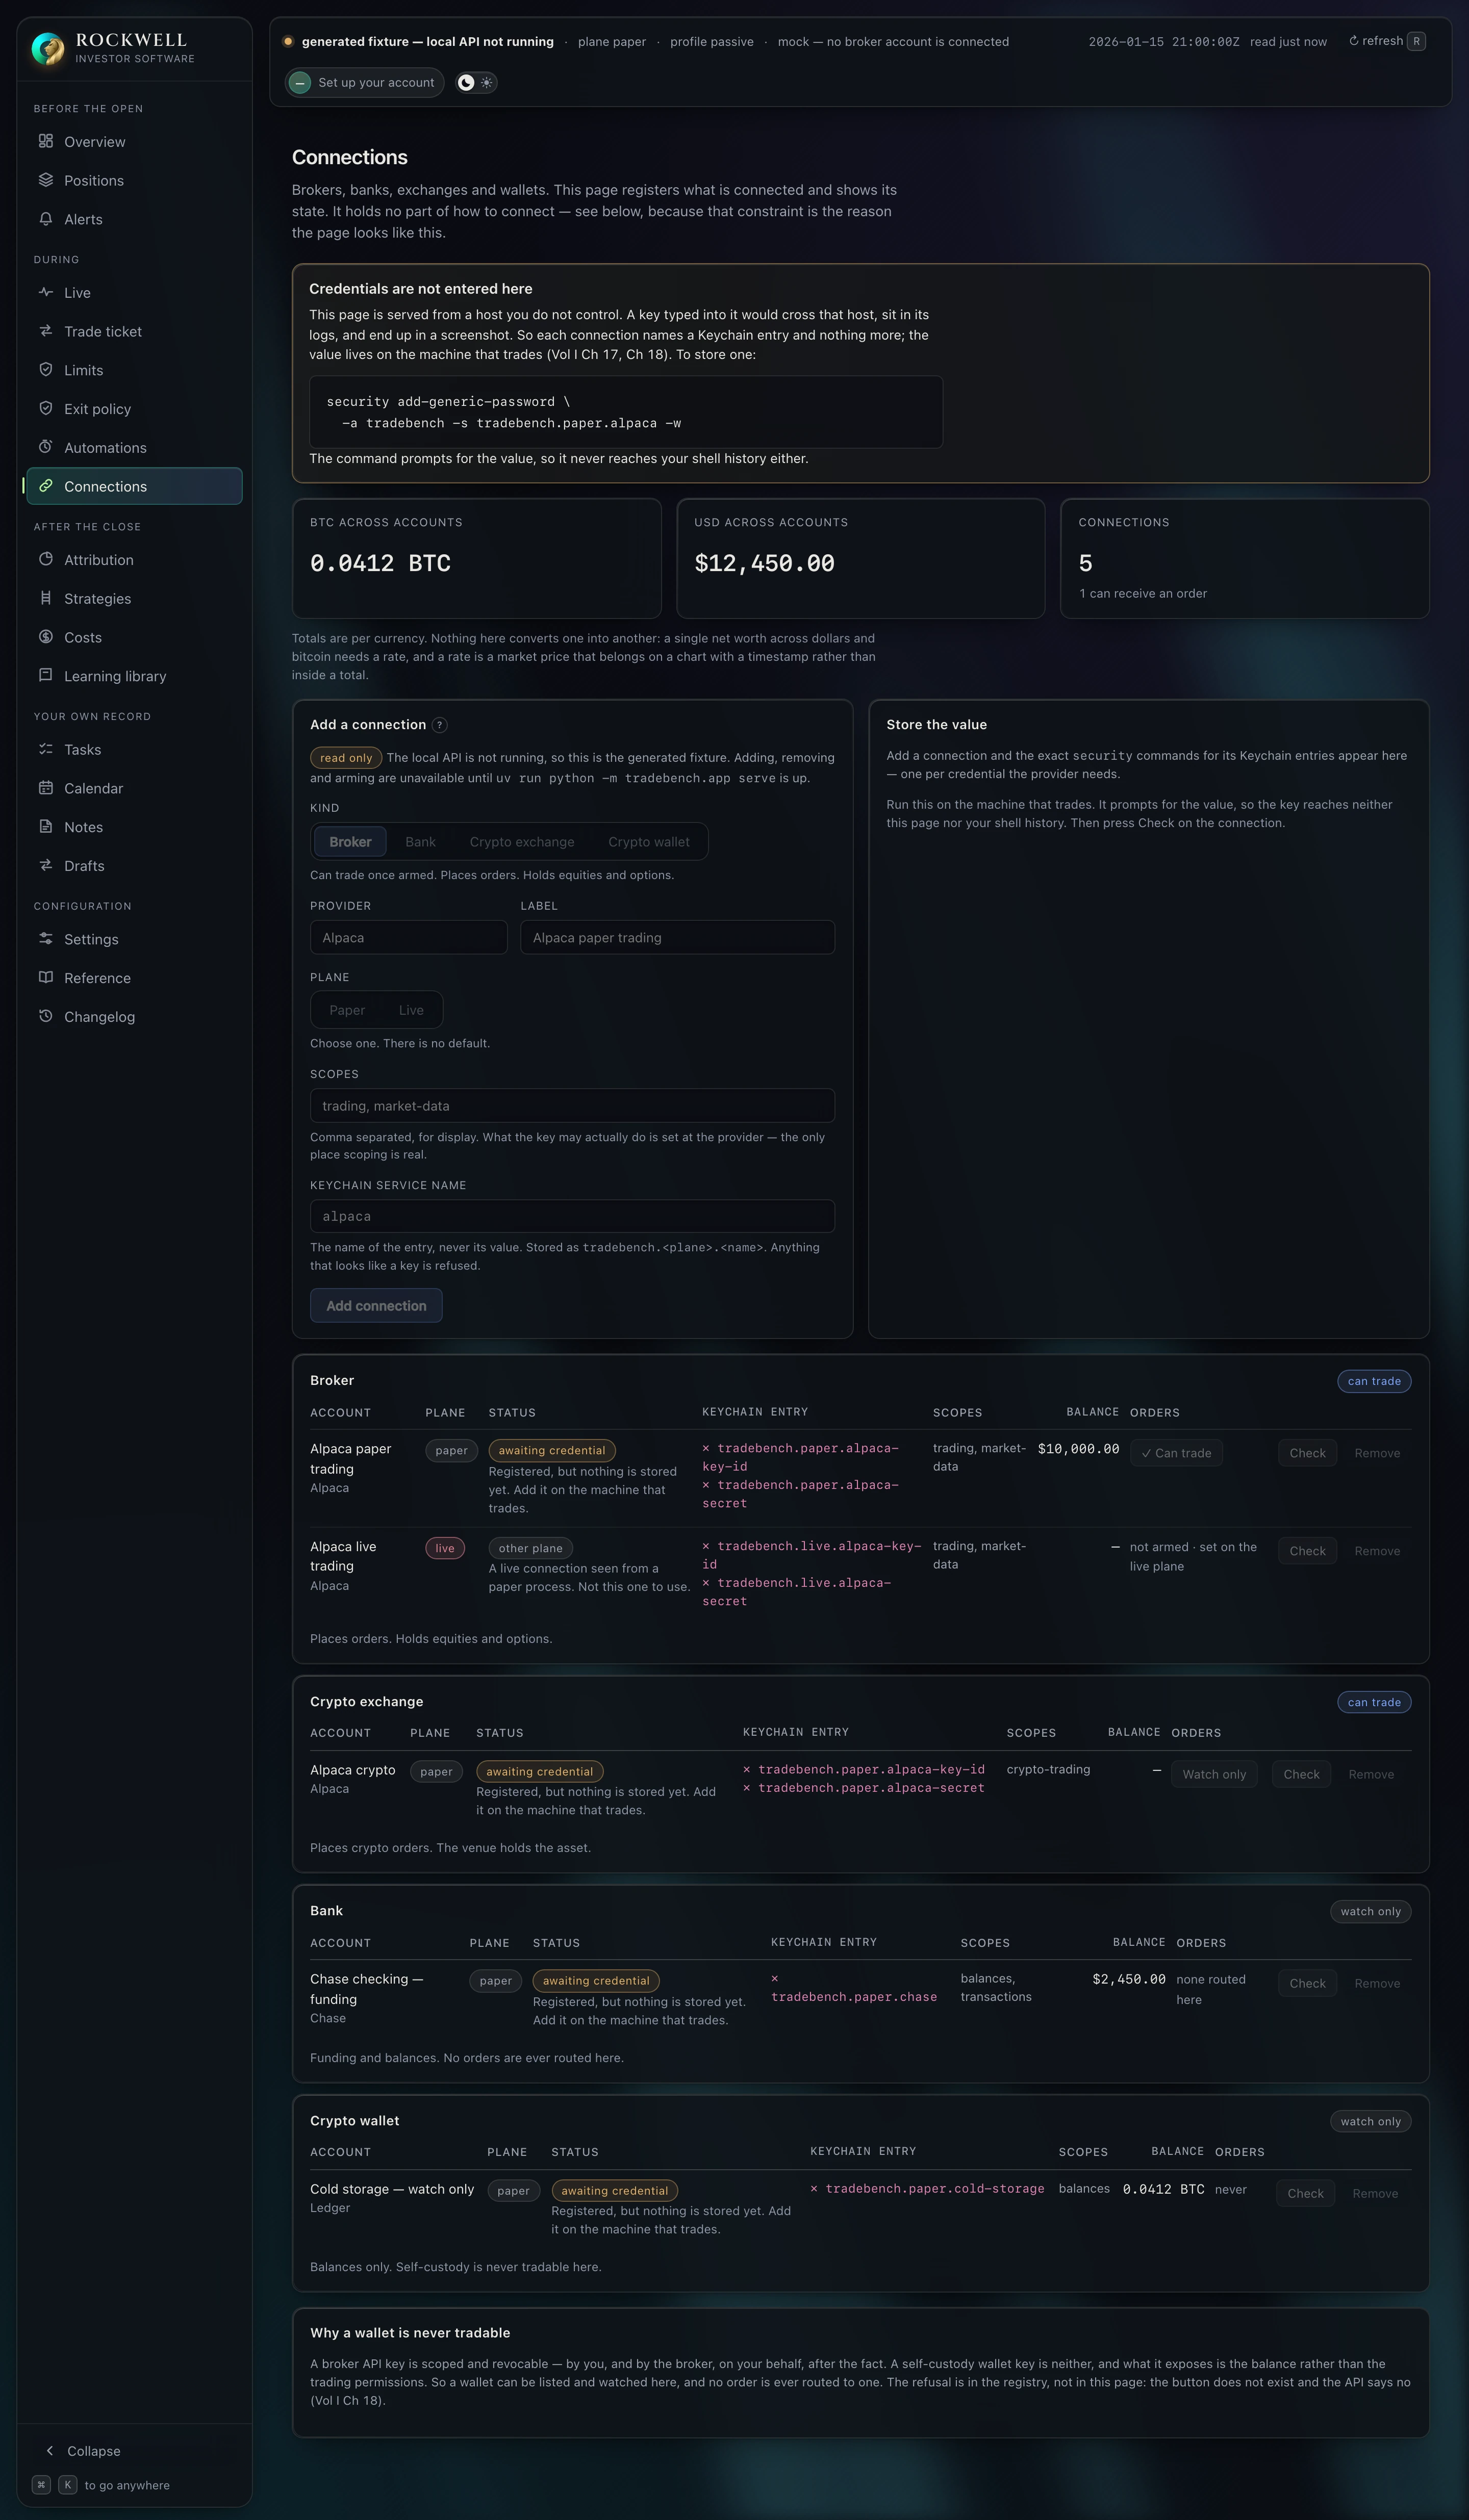Screen dimensions: 1469x2520
Task: Click the Alerts bell icon
Action: (46, 219)
